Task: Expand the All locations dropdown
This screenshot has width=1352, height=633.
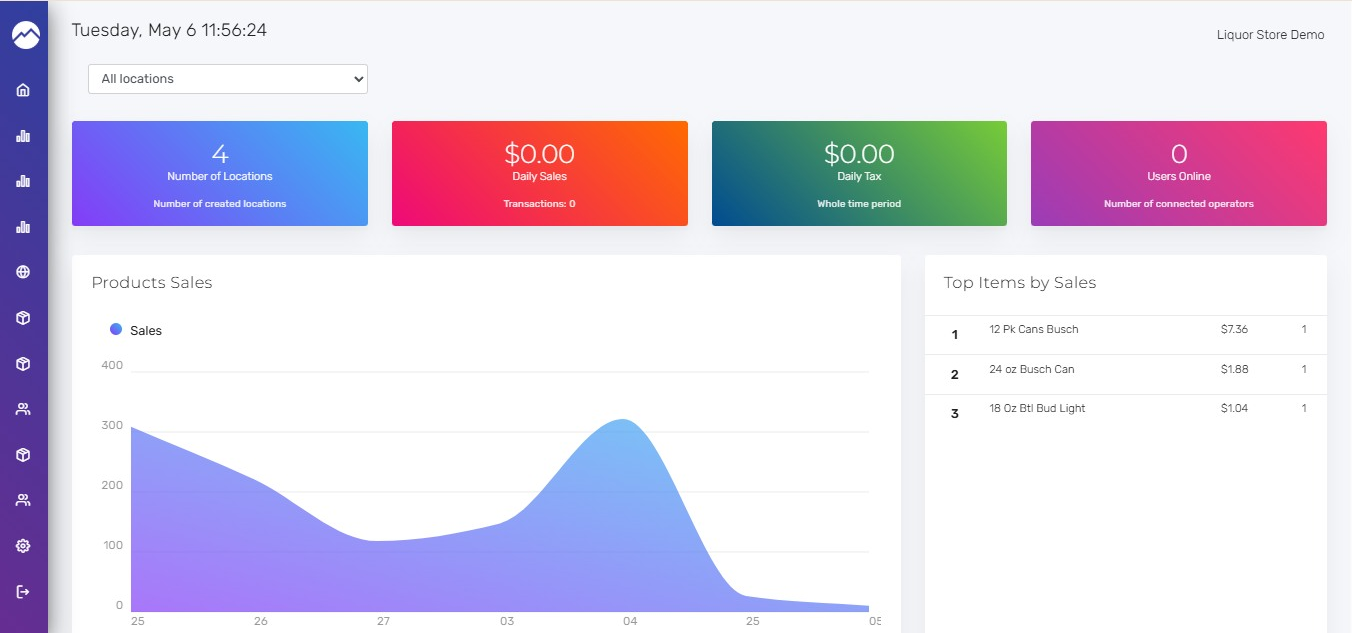Action: (228, 79)
